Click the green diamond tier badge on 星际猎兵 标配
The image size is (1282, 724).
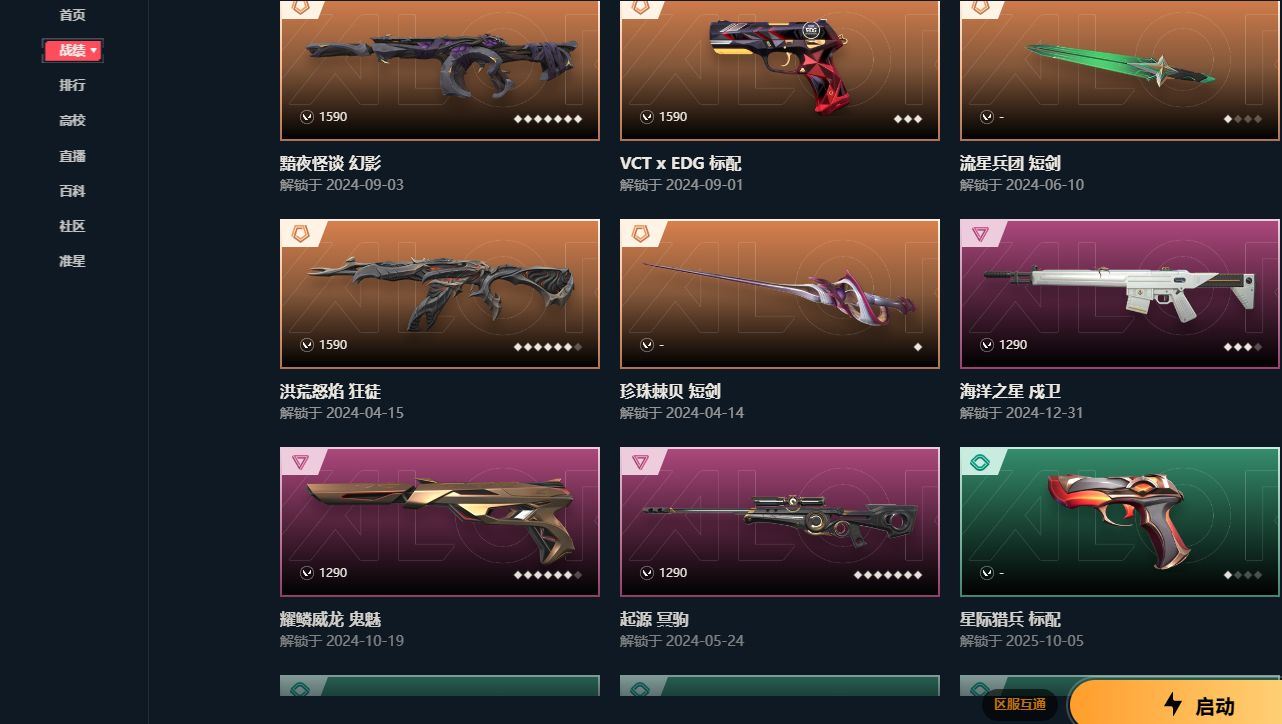(980, 462)
